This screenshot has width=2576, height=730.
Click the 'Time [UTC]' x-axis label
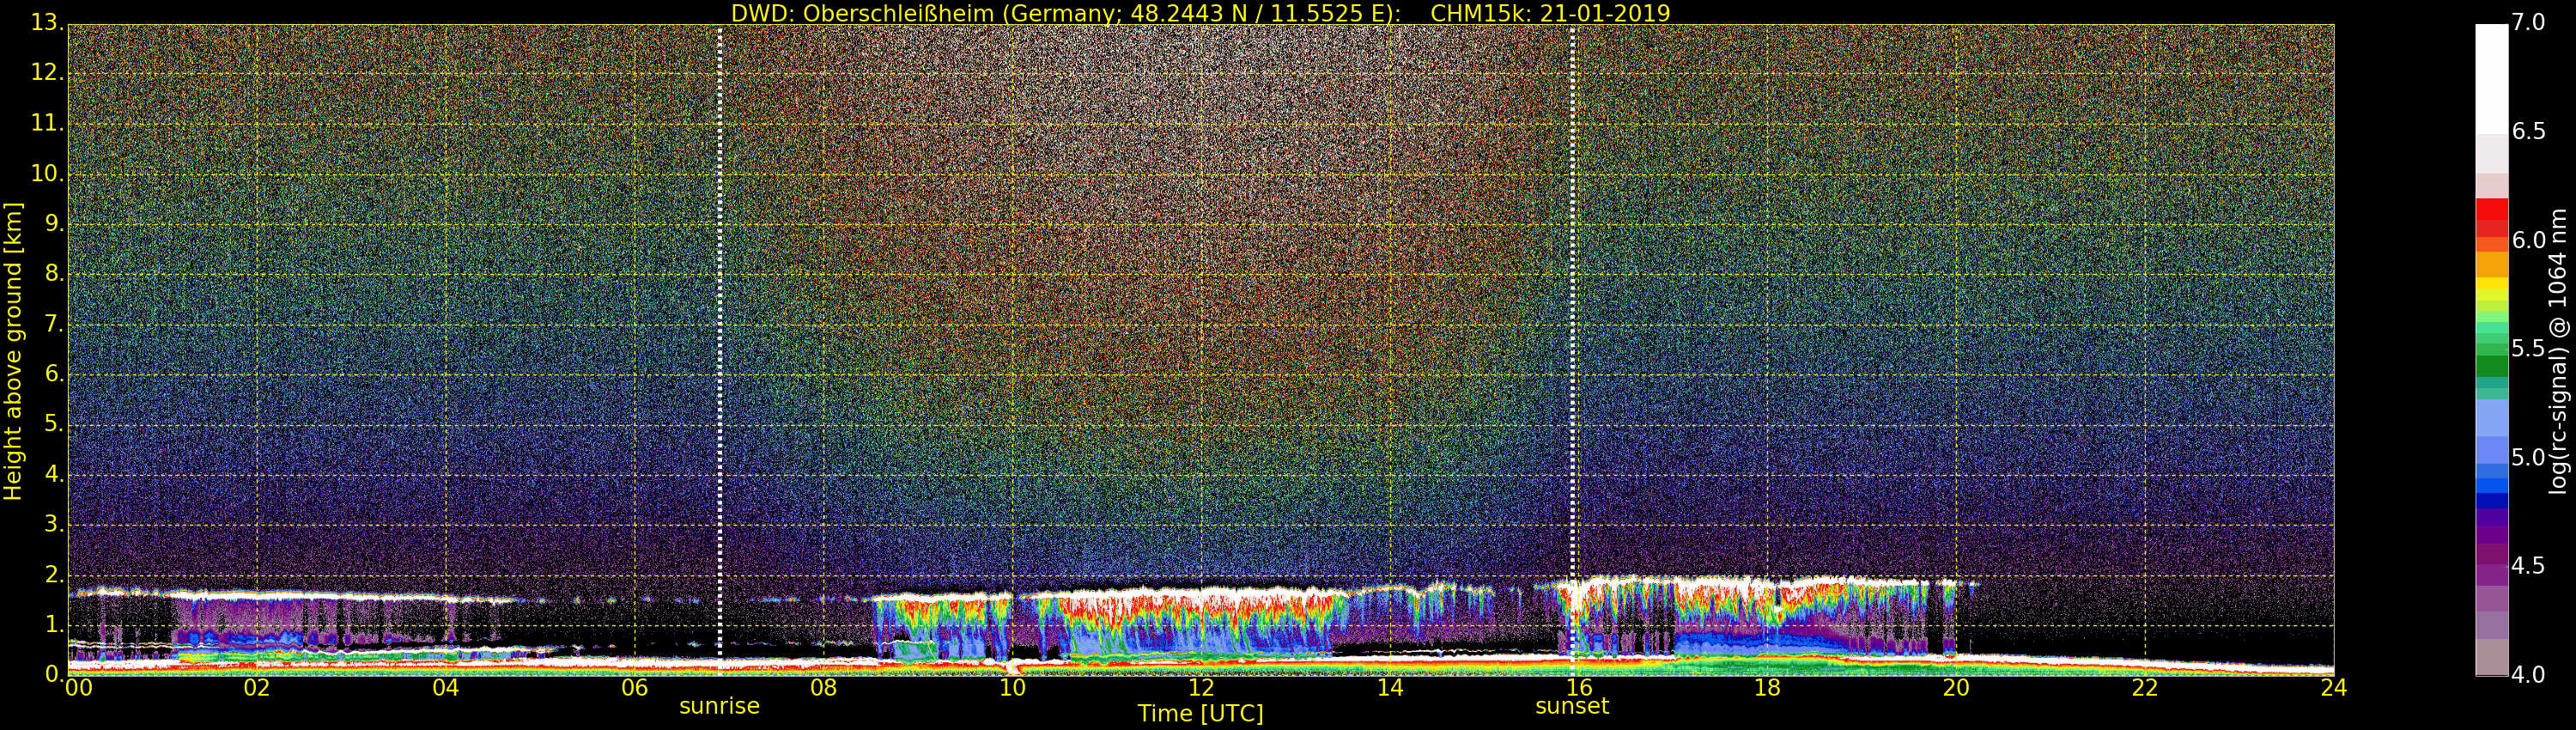[1200, 714]
